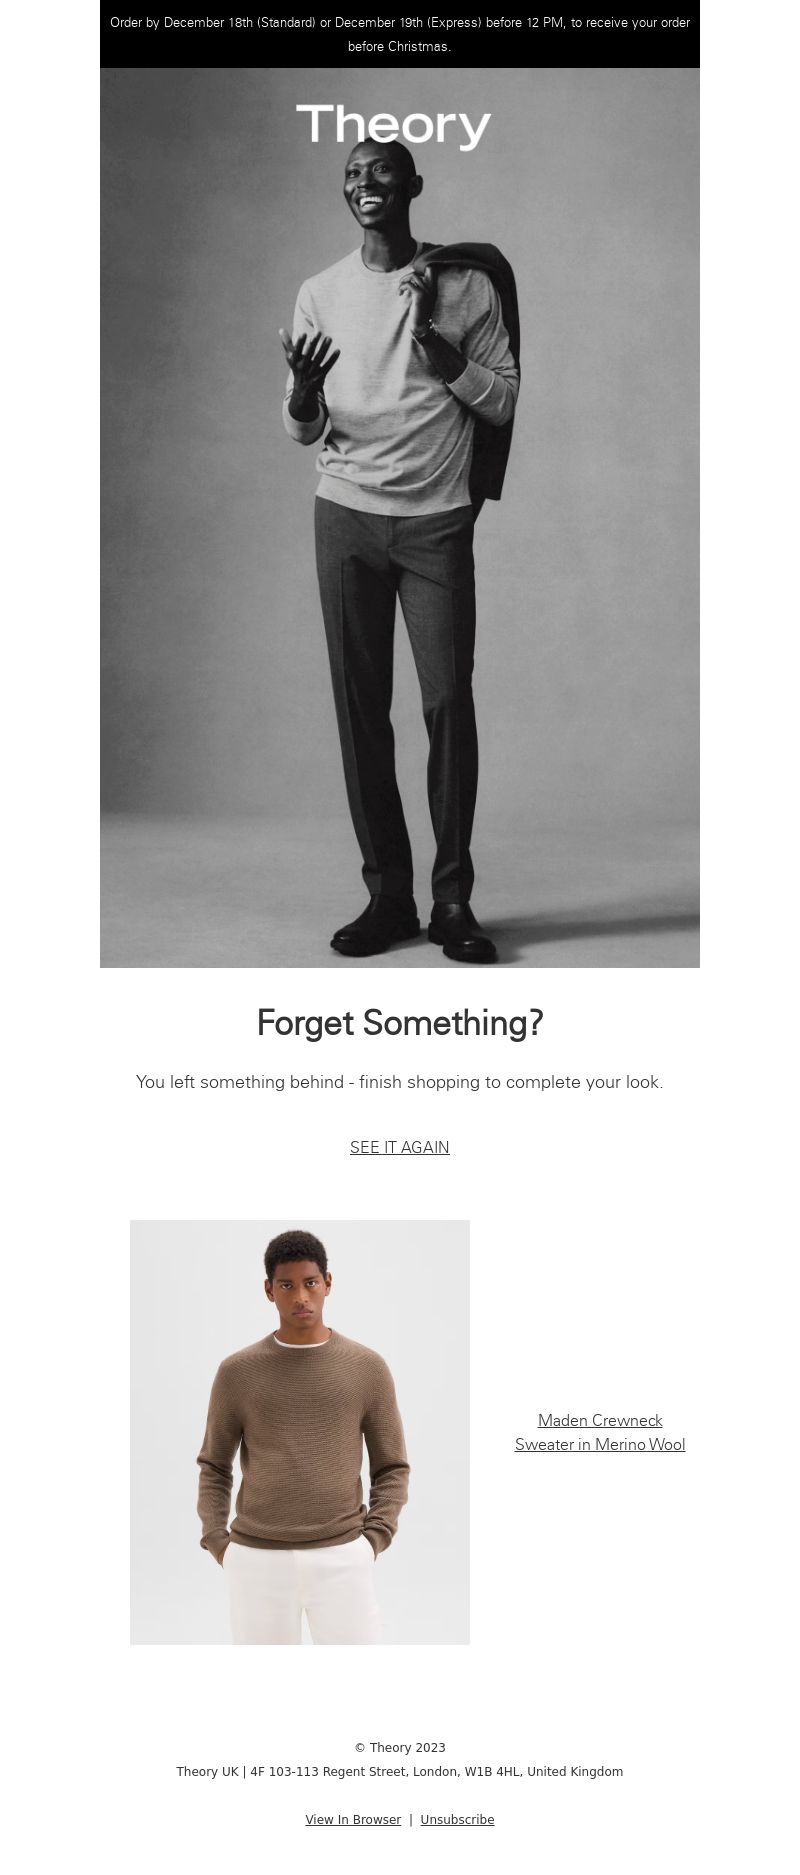Click the Unsubscribe link

coord(457,1820)
